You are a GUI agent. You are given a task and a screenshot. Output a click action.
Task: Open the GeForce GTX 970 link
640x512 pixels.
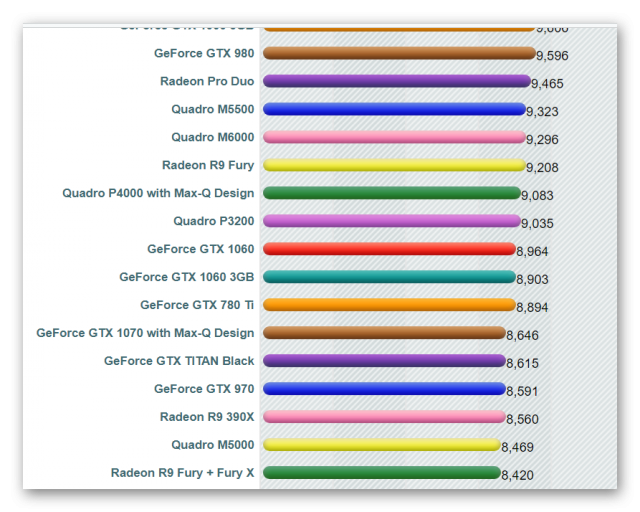point(204,389)
